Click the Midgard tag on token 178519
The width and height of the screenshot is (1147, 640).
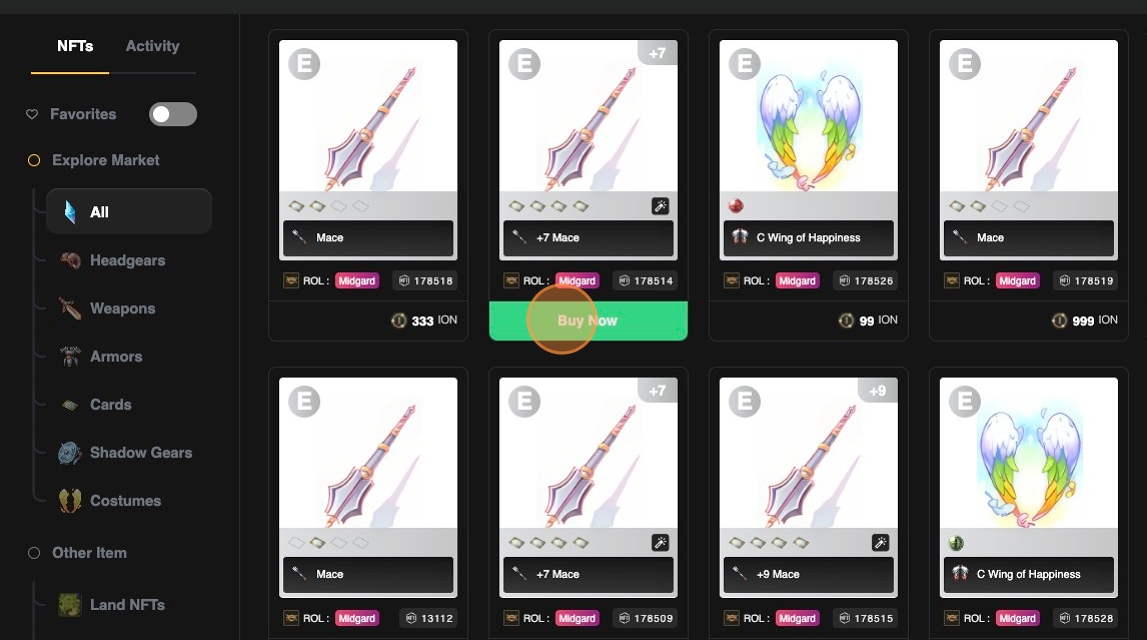[1017, 281]
